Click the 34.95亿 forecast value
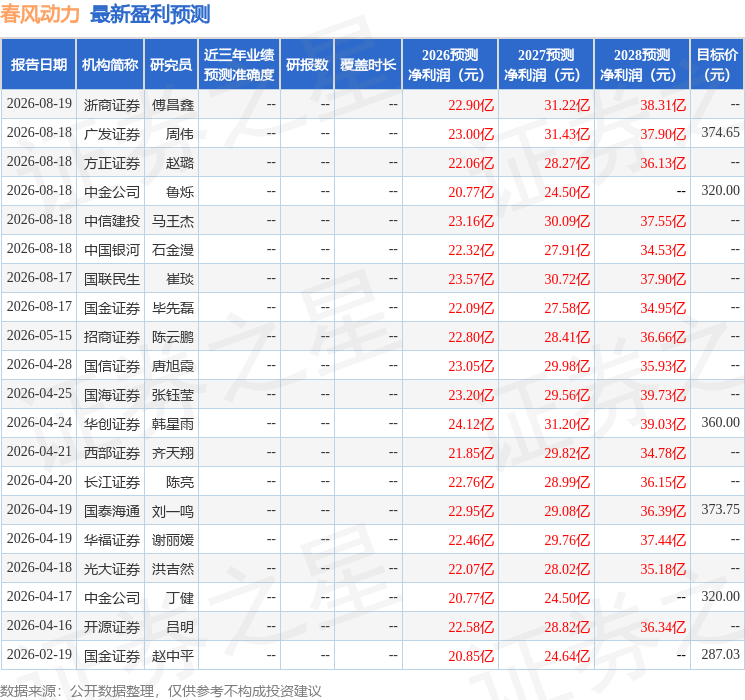This screenshot has height=700, width=745. tap(663, 308)
